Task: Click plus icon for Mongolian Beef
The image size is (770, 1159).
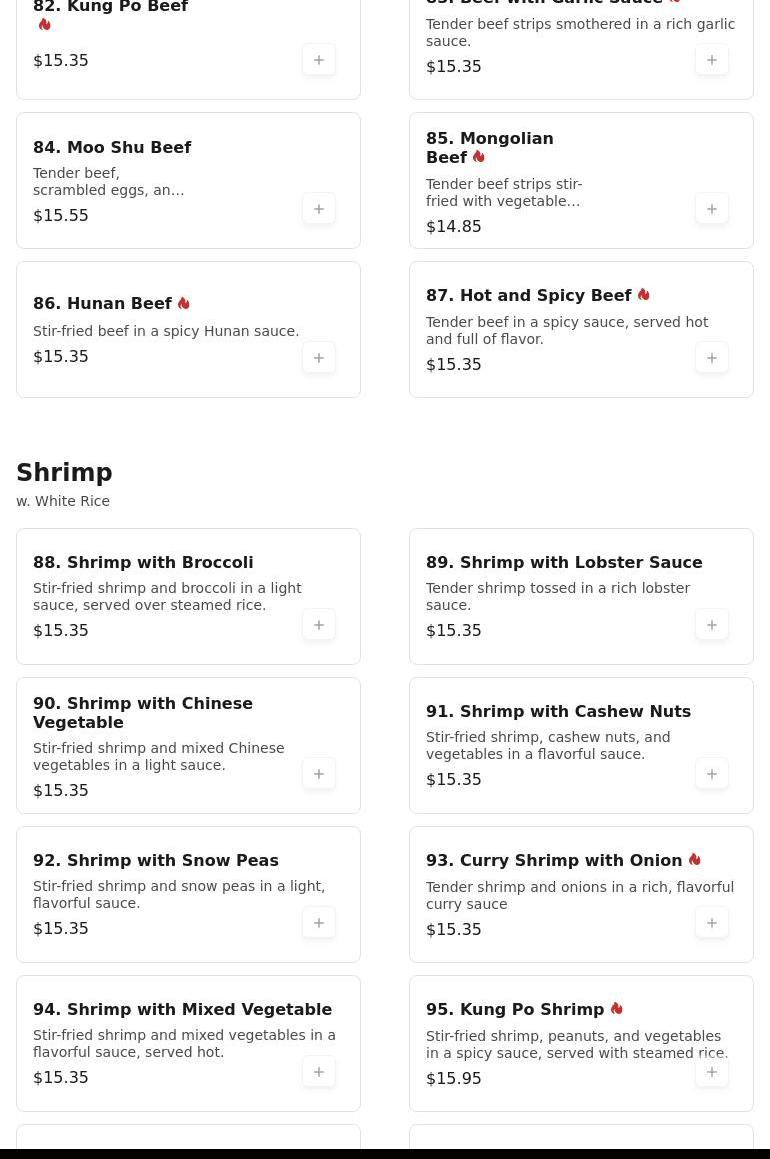Action: [712, 209]
